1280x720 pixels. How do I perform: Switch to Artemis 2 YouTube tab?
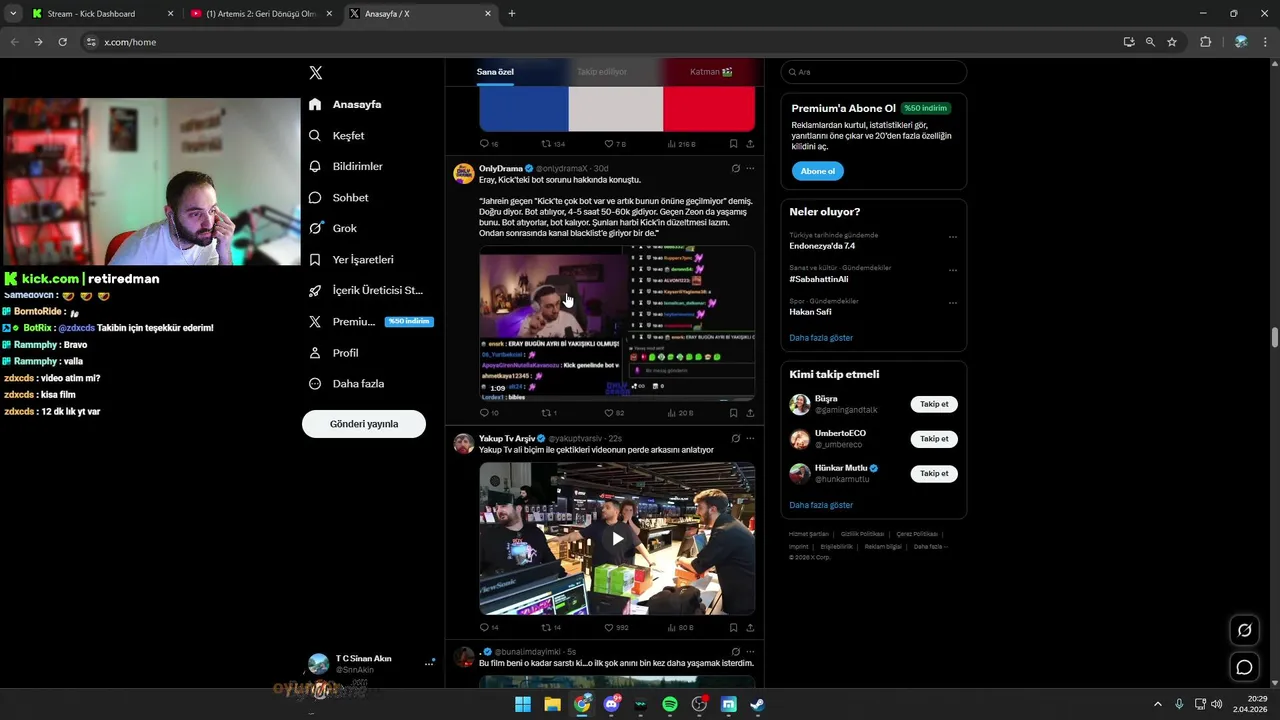click(262, 14)
